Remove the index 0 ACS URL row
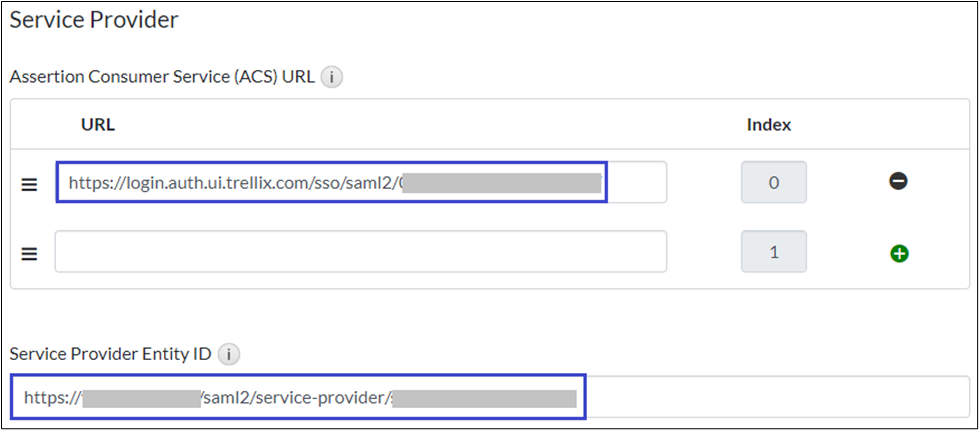This screenshot has width=979, height=430. point(898,182)
